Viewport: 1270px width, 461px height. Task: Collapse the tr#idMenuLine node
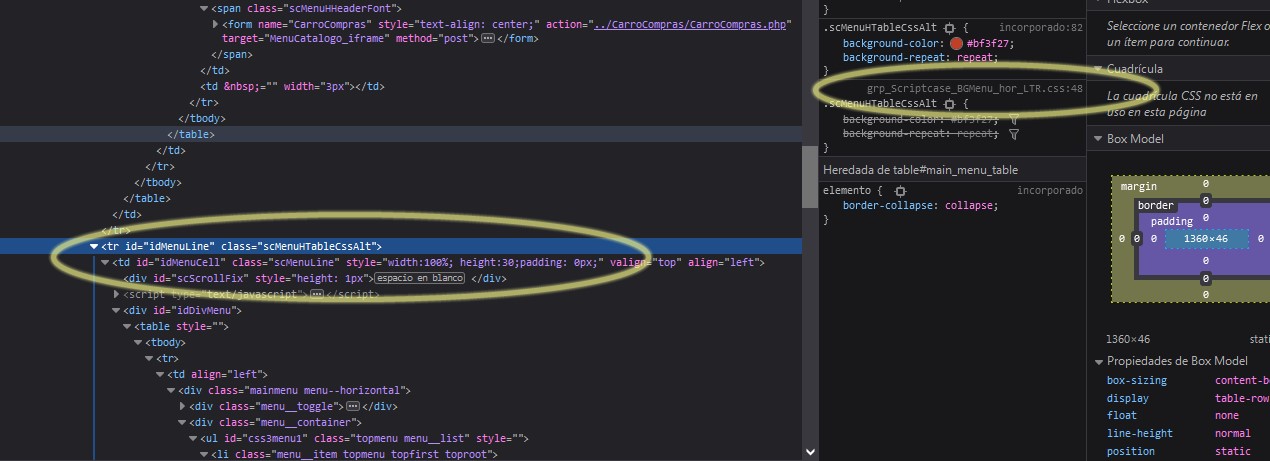point(94,246)
